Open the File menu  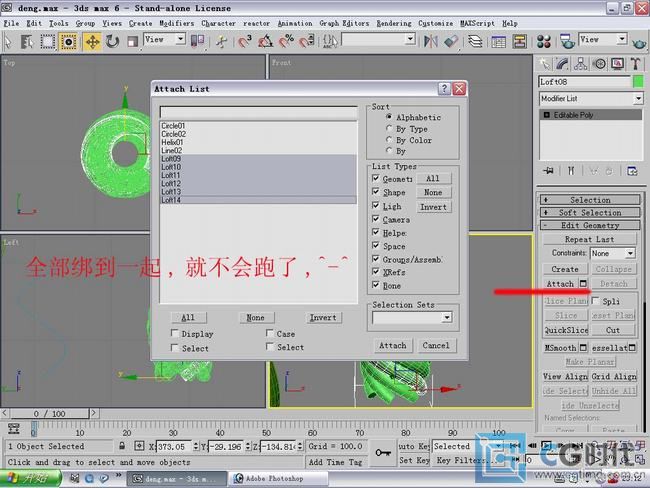11,24
